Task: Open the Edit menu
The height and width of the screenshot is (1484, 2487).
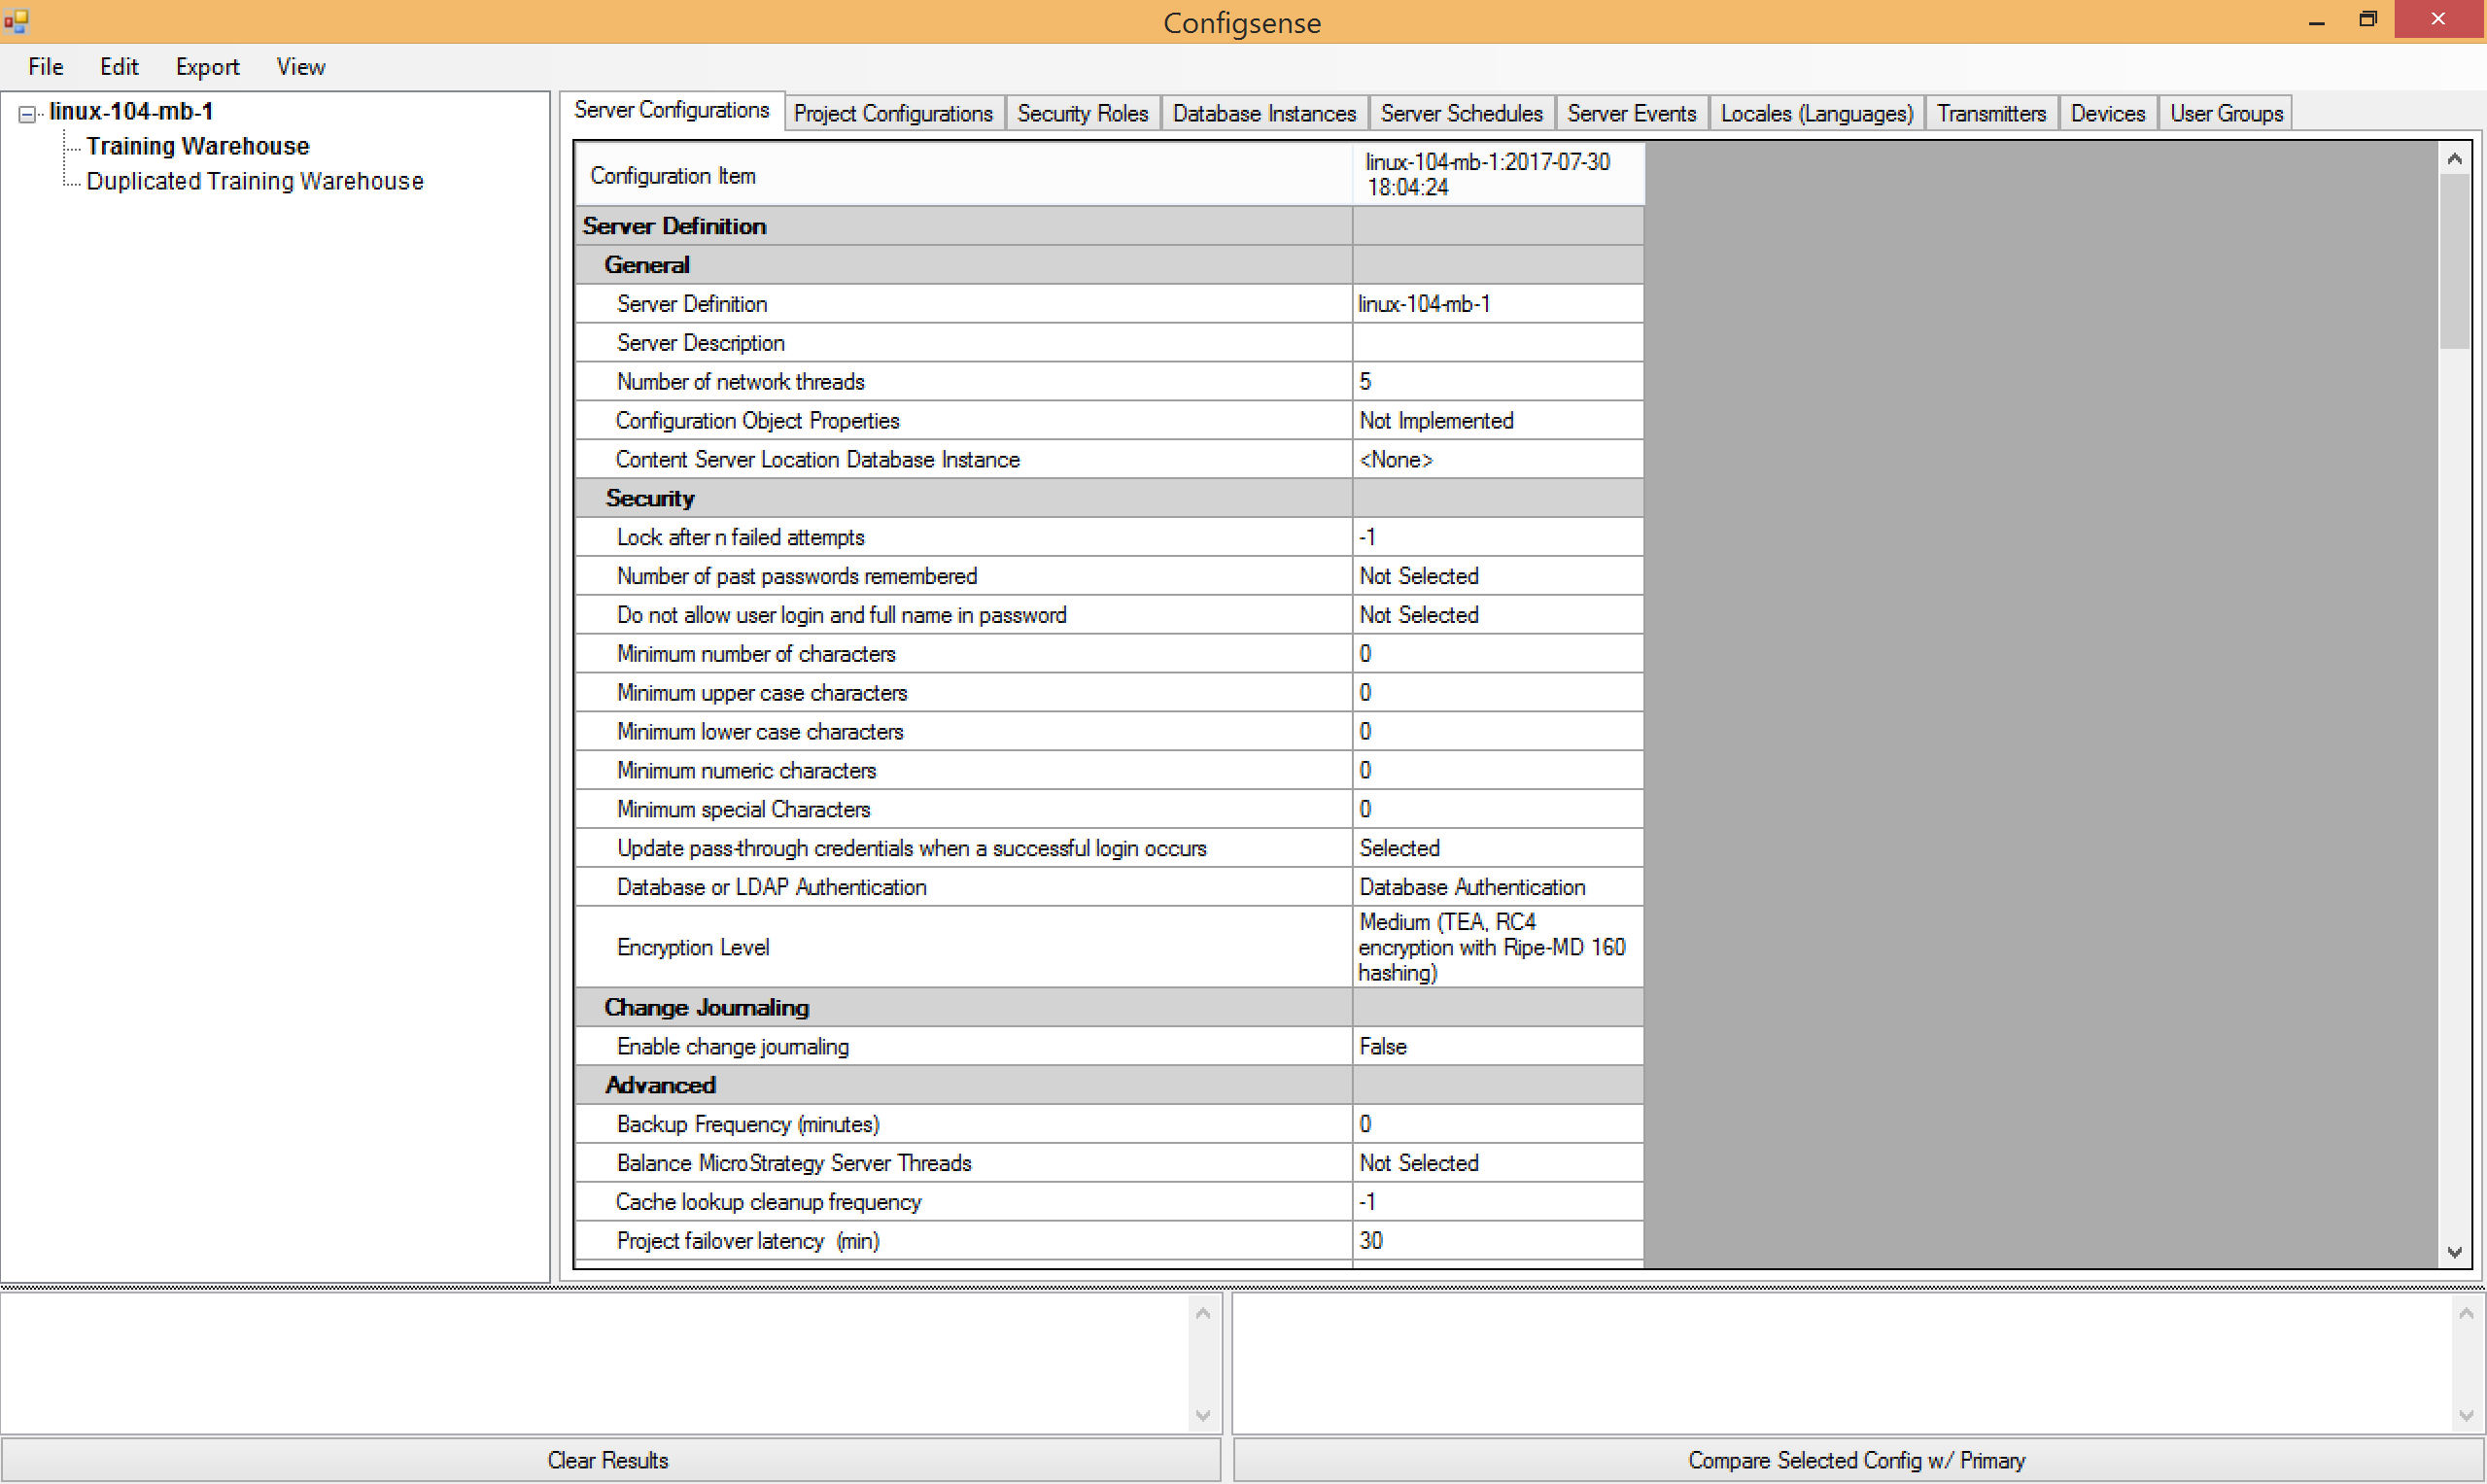Action: [x=118, y=67]
